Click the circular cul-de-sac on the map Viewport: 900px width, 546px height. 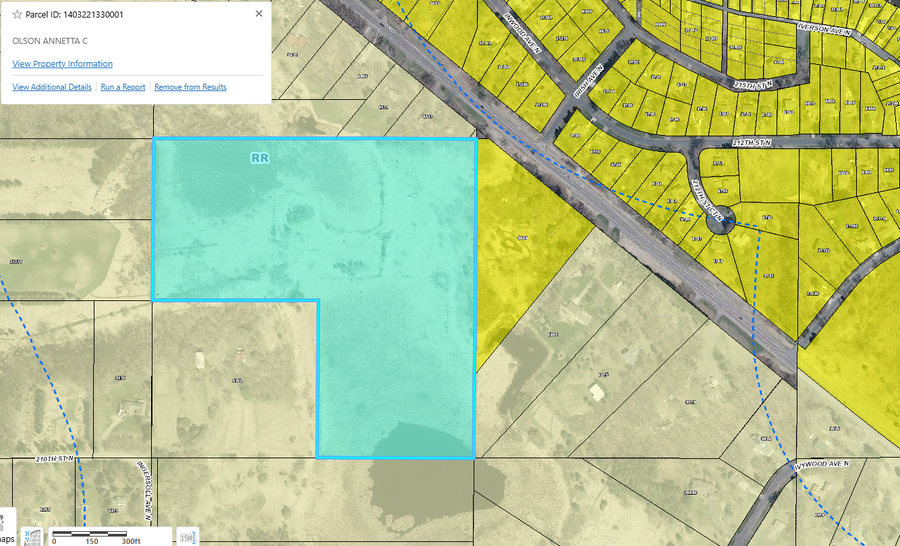pos(719,221)
